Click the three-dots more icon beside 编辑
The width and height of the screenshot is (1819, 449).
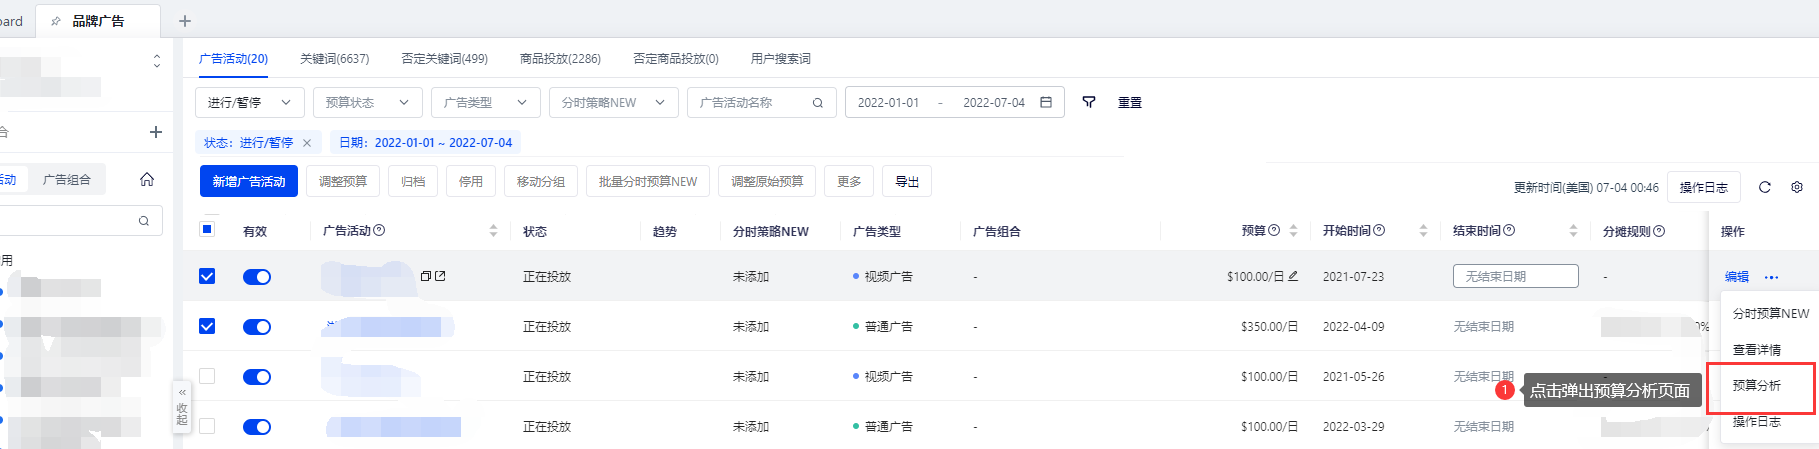click(1772, 277)
